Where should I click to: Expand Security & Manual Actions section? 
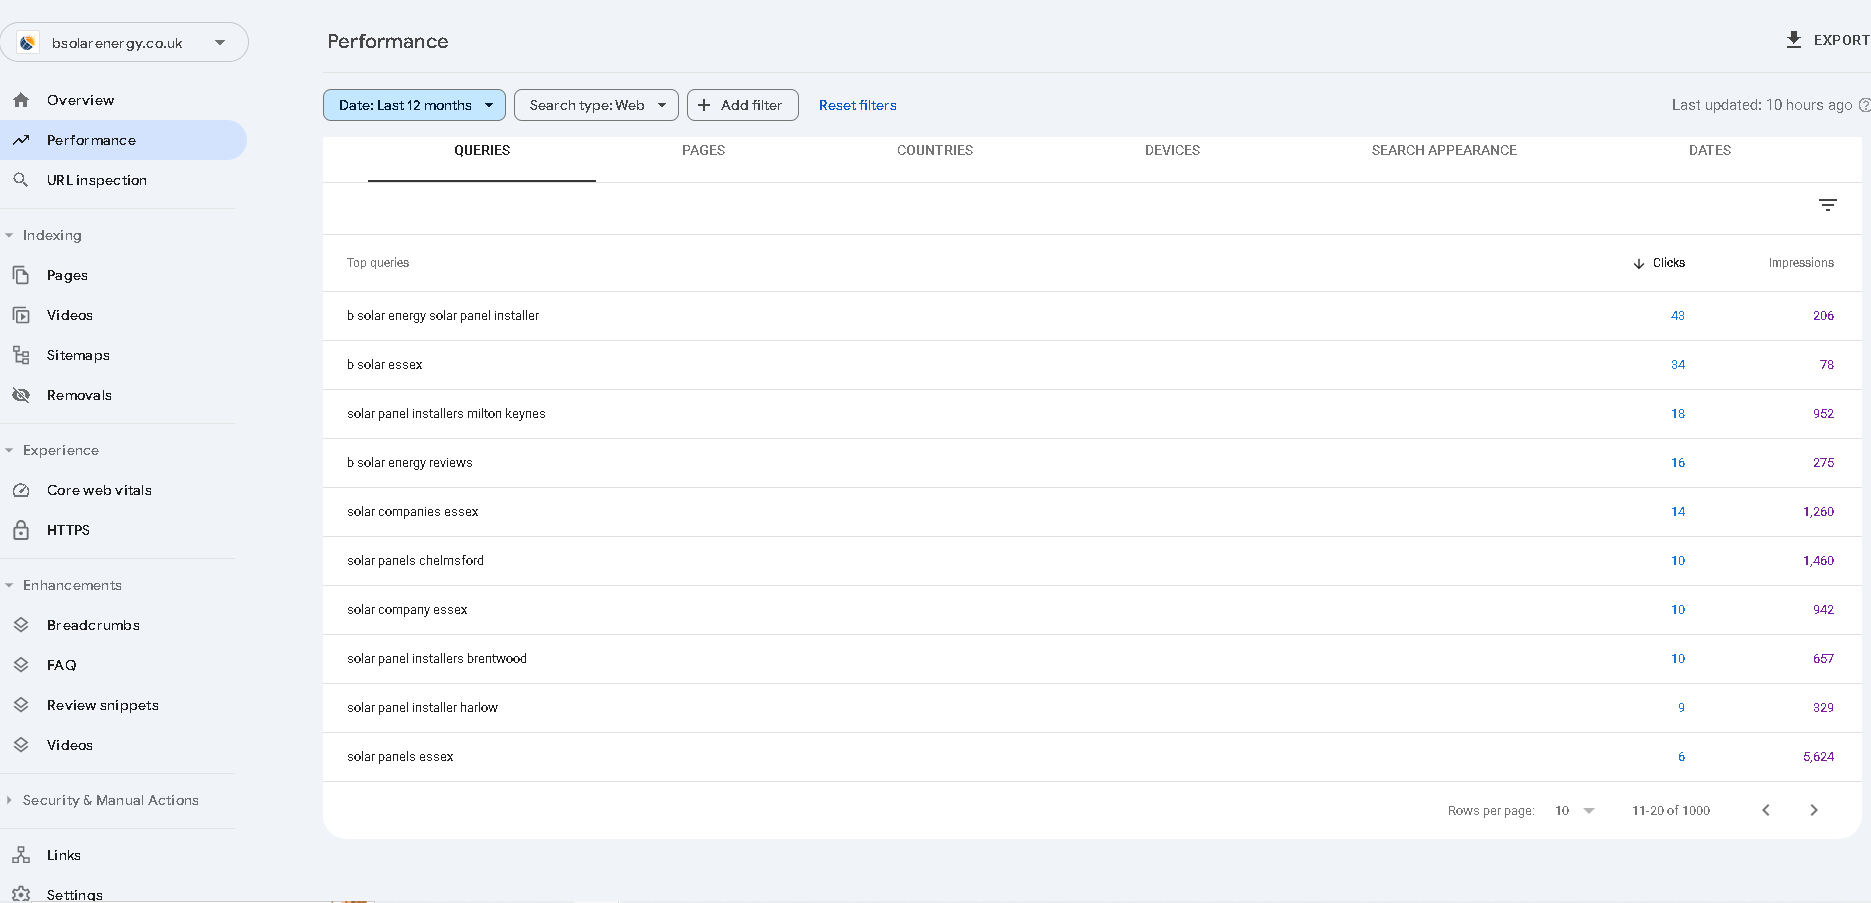coord(9,800)
